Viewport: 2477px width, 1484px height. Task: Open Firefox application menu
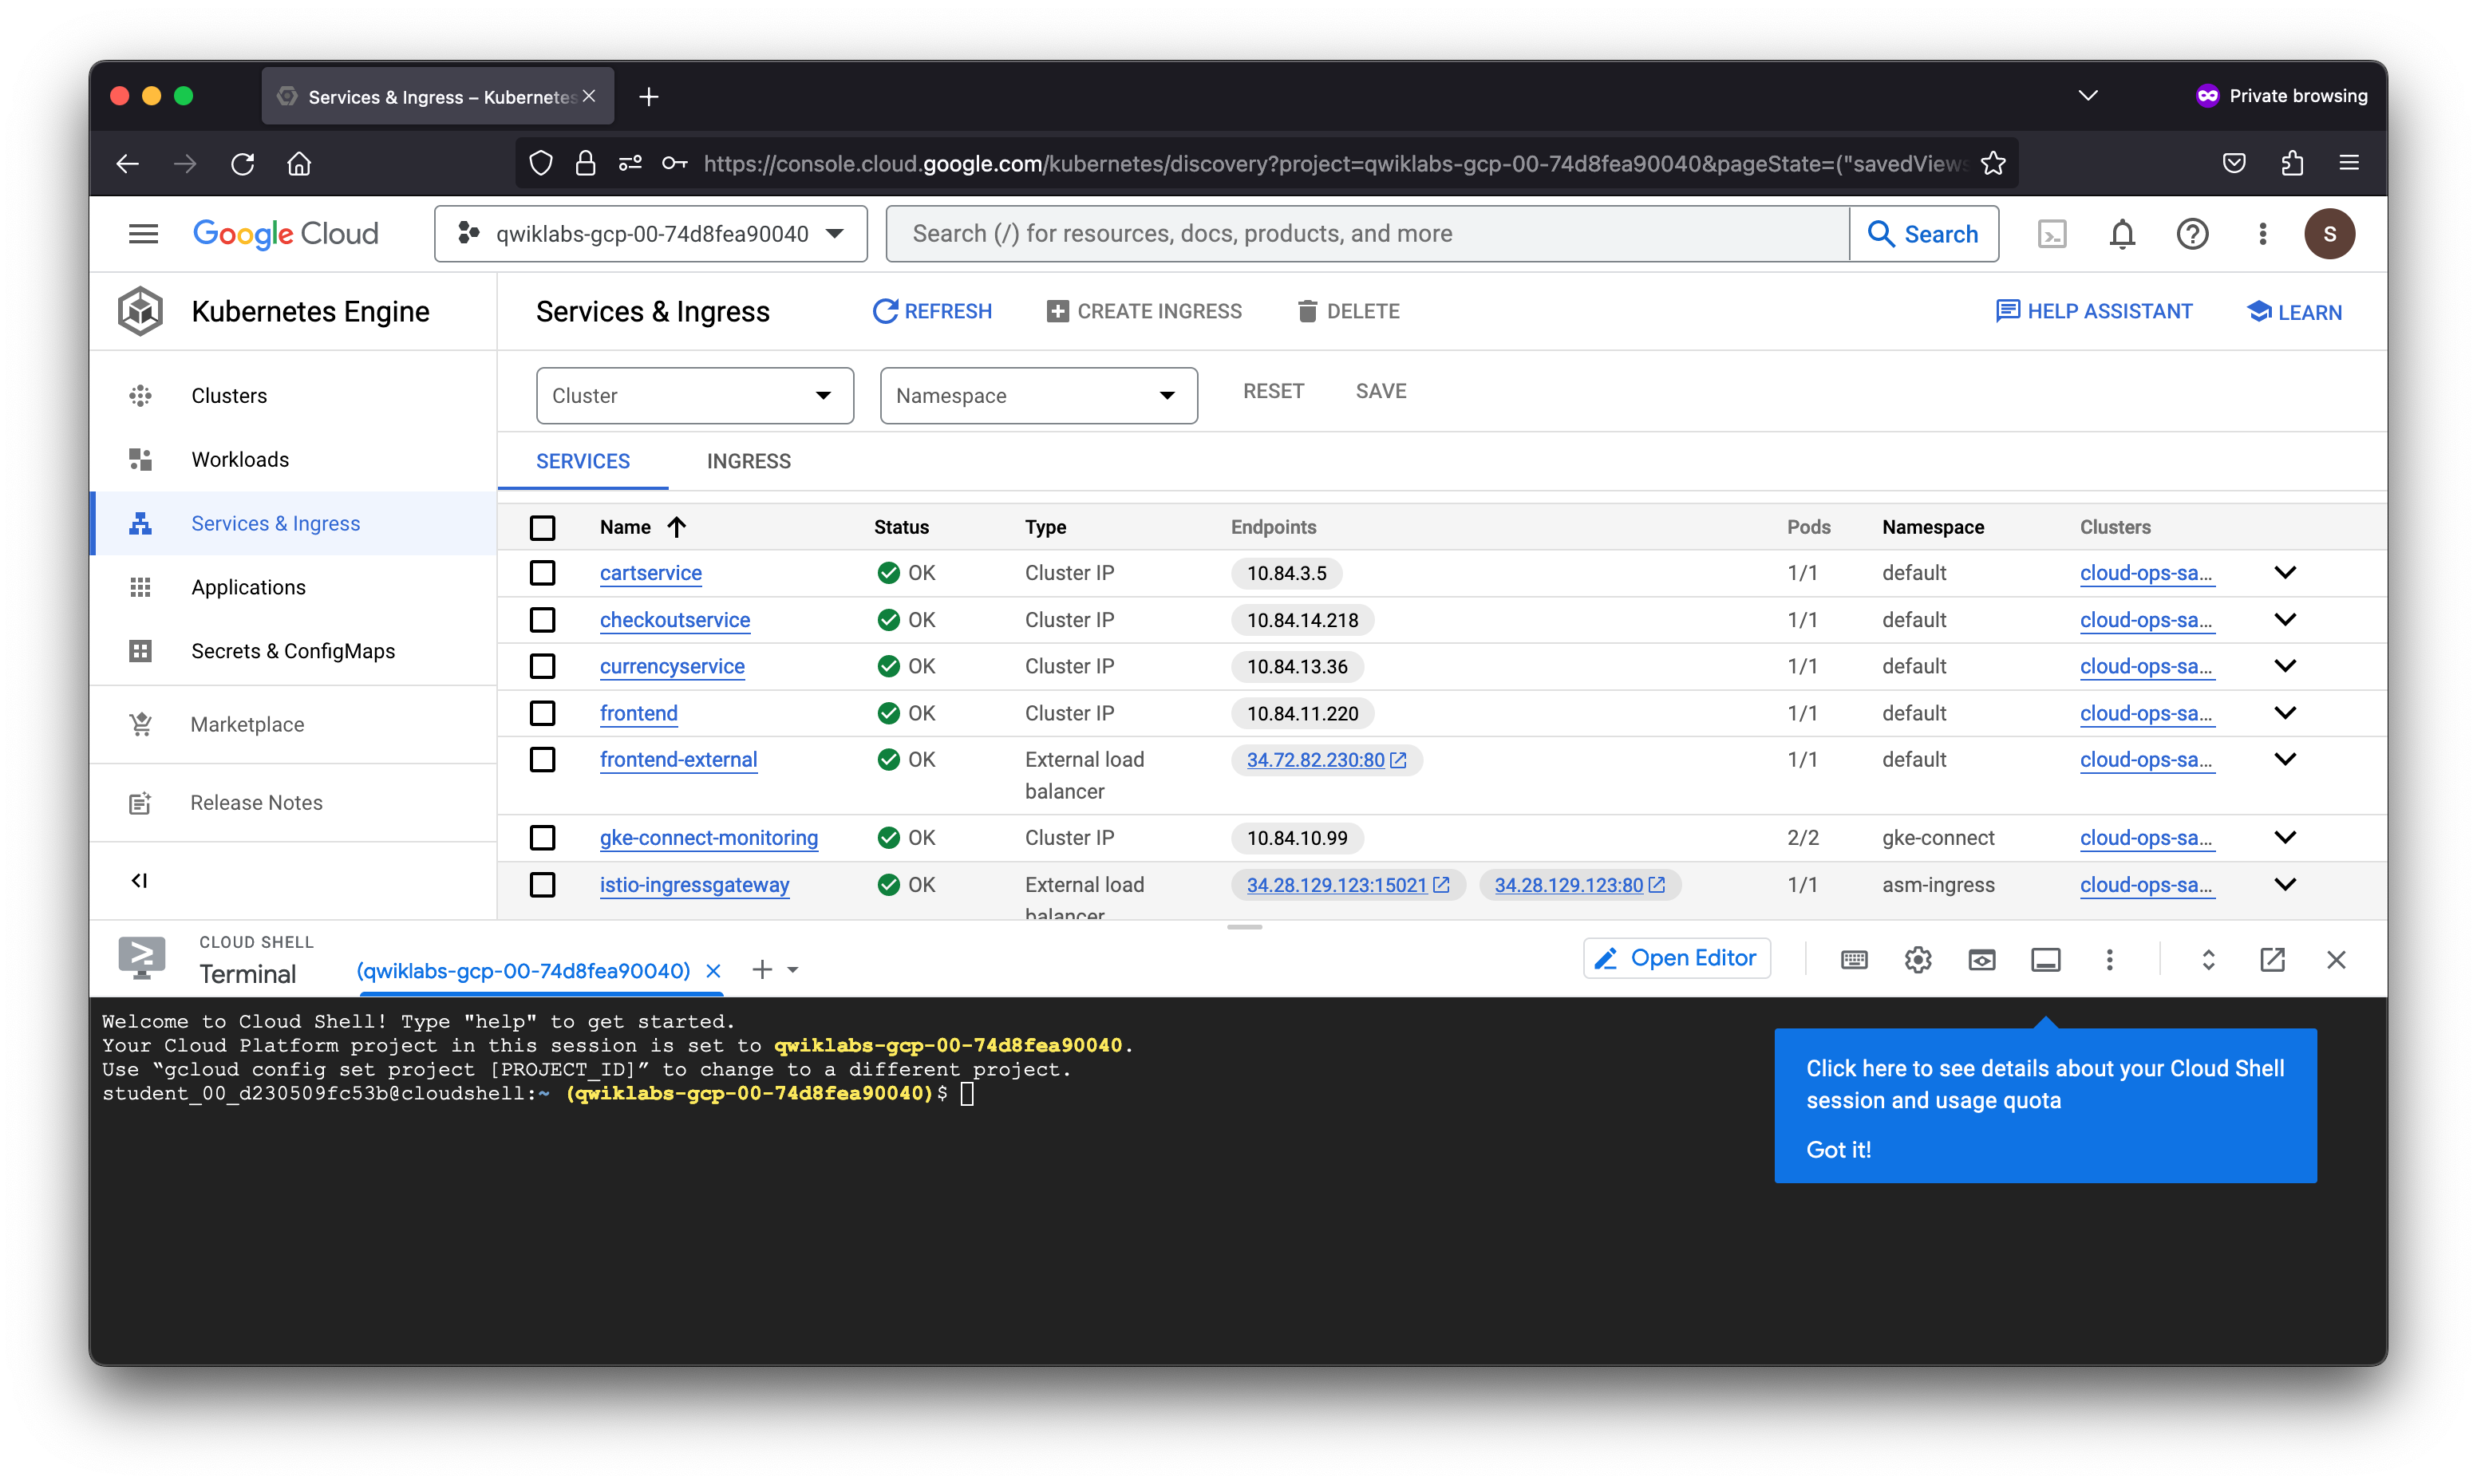[x=2349, y=163]
